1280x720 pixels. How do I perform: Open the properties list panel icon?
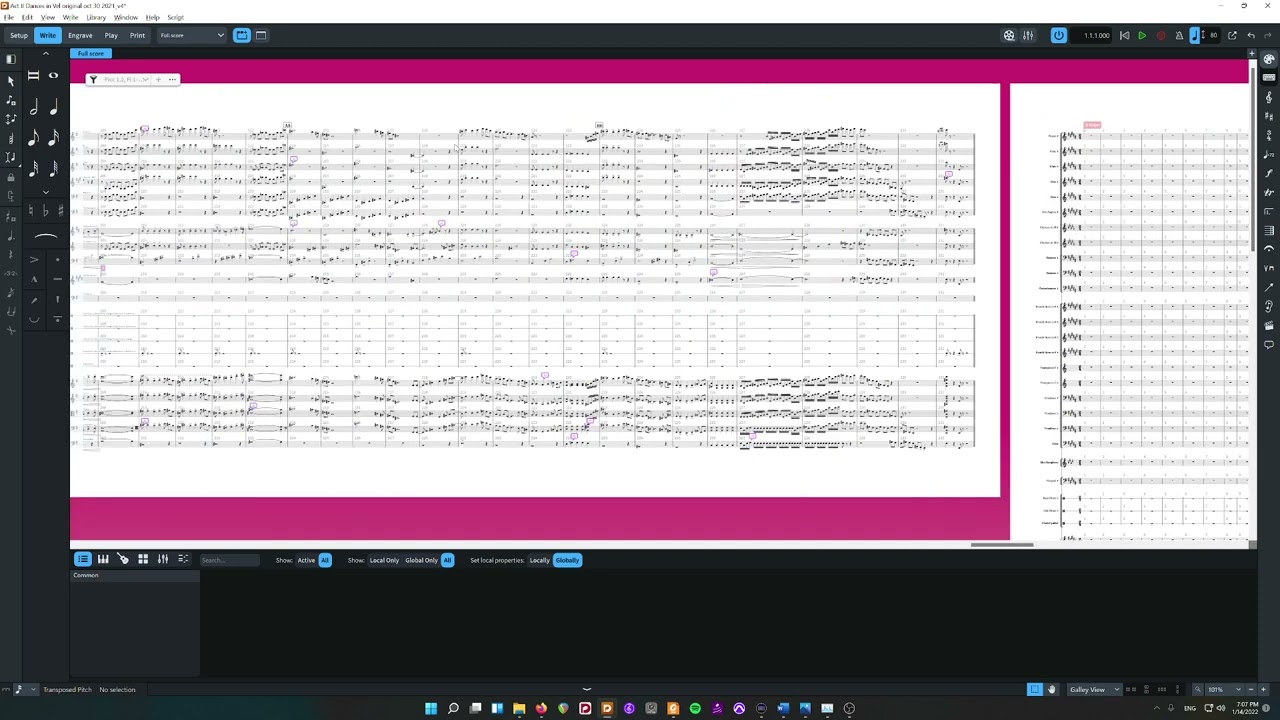tap(83, 560)
